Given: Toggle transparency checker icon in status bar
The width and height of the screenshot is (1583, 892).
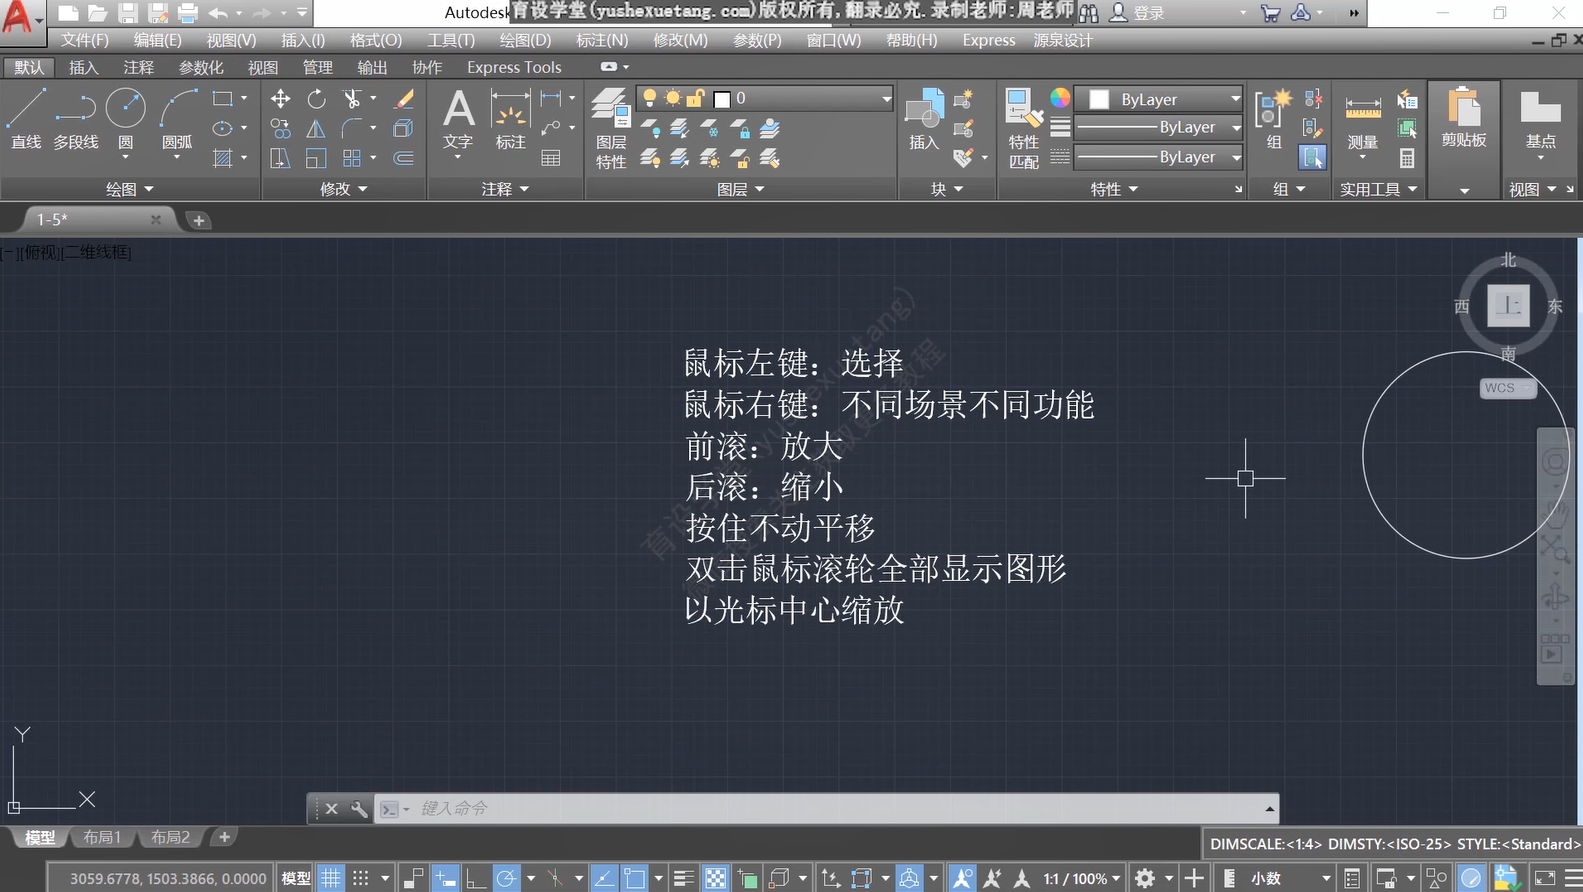Looking at the screenshot, I should point(716,878).
